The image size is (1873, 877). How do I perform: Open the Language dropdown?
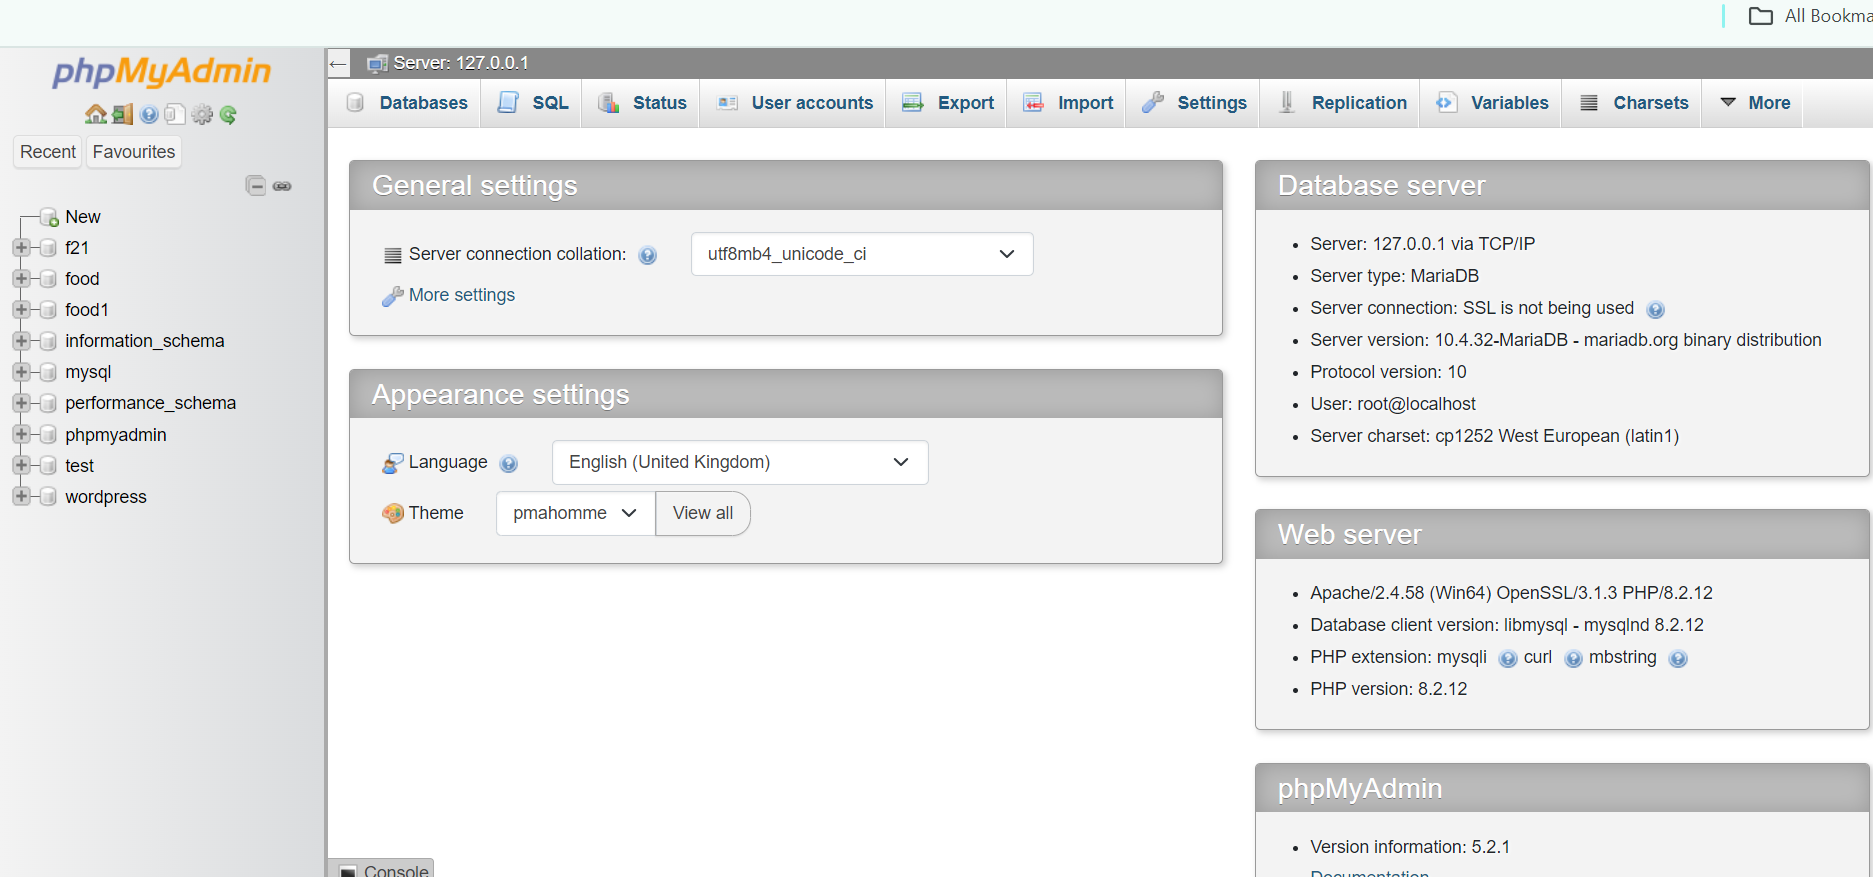pyautogui.click(x=740, y=462)
